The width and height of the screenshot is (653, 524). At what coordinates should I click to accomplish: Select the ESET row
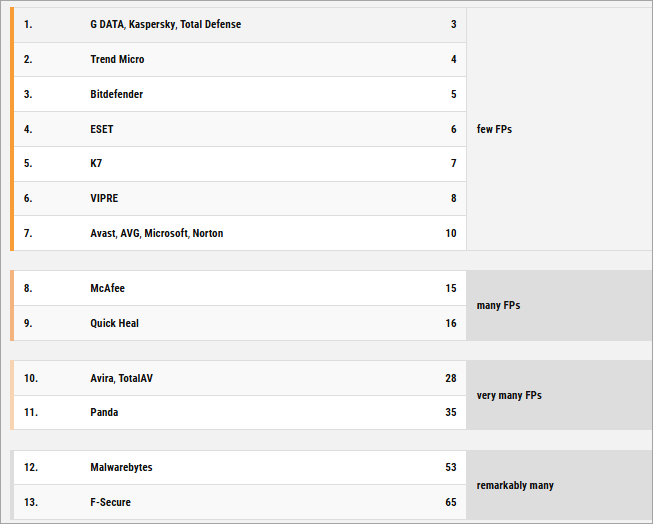coord(102,129)
